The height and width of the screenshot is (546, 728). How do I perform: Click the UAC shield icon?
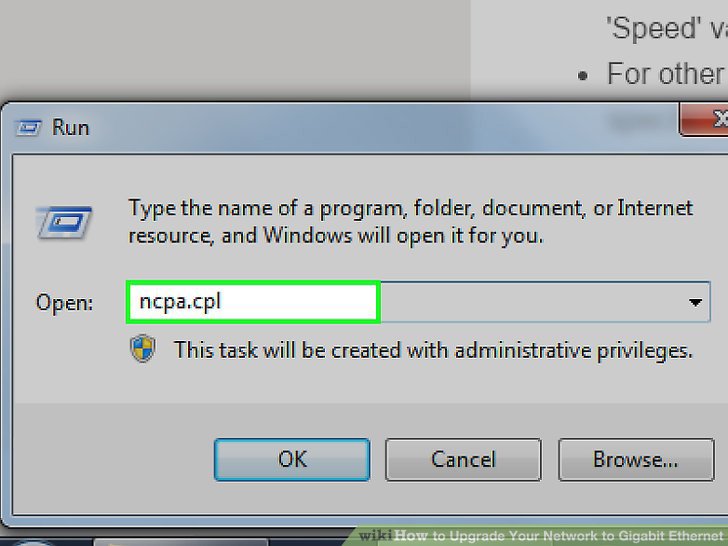pyautogui.click(x=143, y=349)
